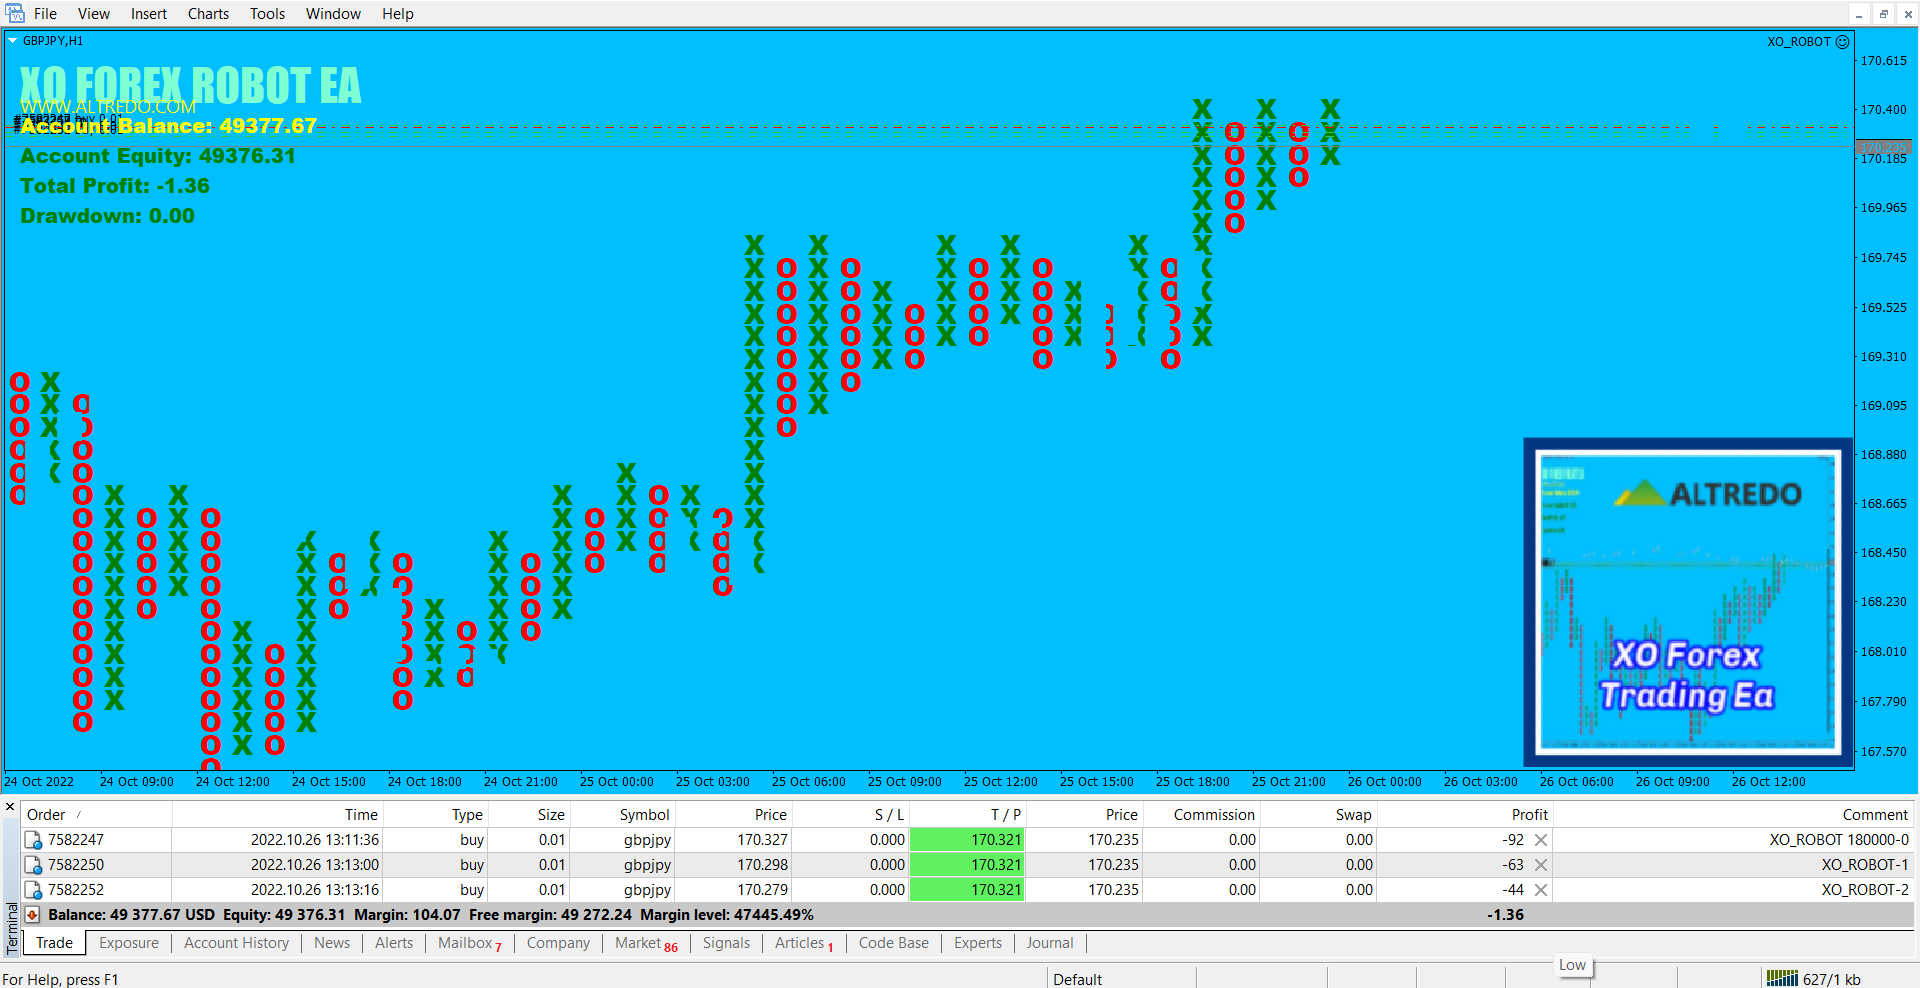Image resolution: width=1920 pixels, height=988 pixels.
Task: Click the order 7582247 document icon
Action: 33,840
